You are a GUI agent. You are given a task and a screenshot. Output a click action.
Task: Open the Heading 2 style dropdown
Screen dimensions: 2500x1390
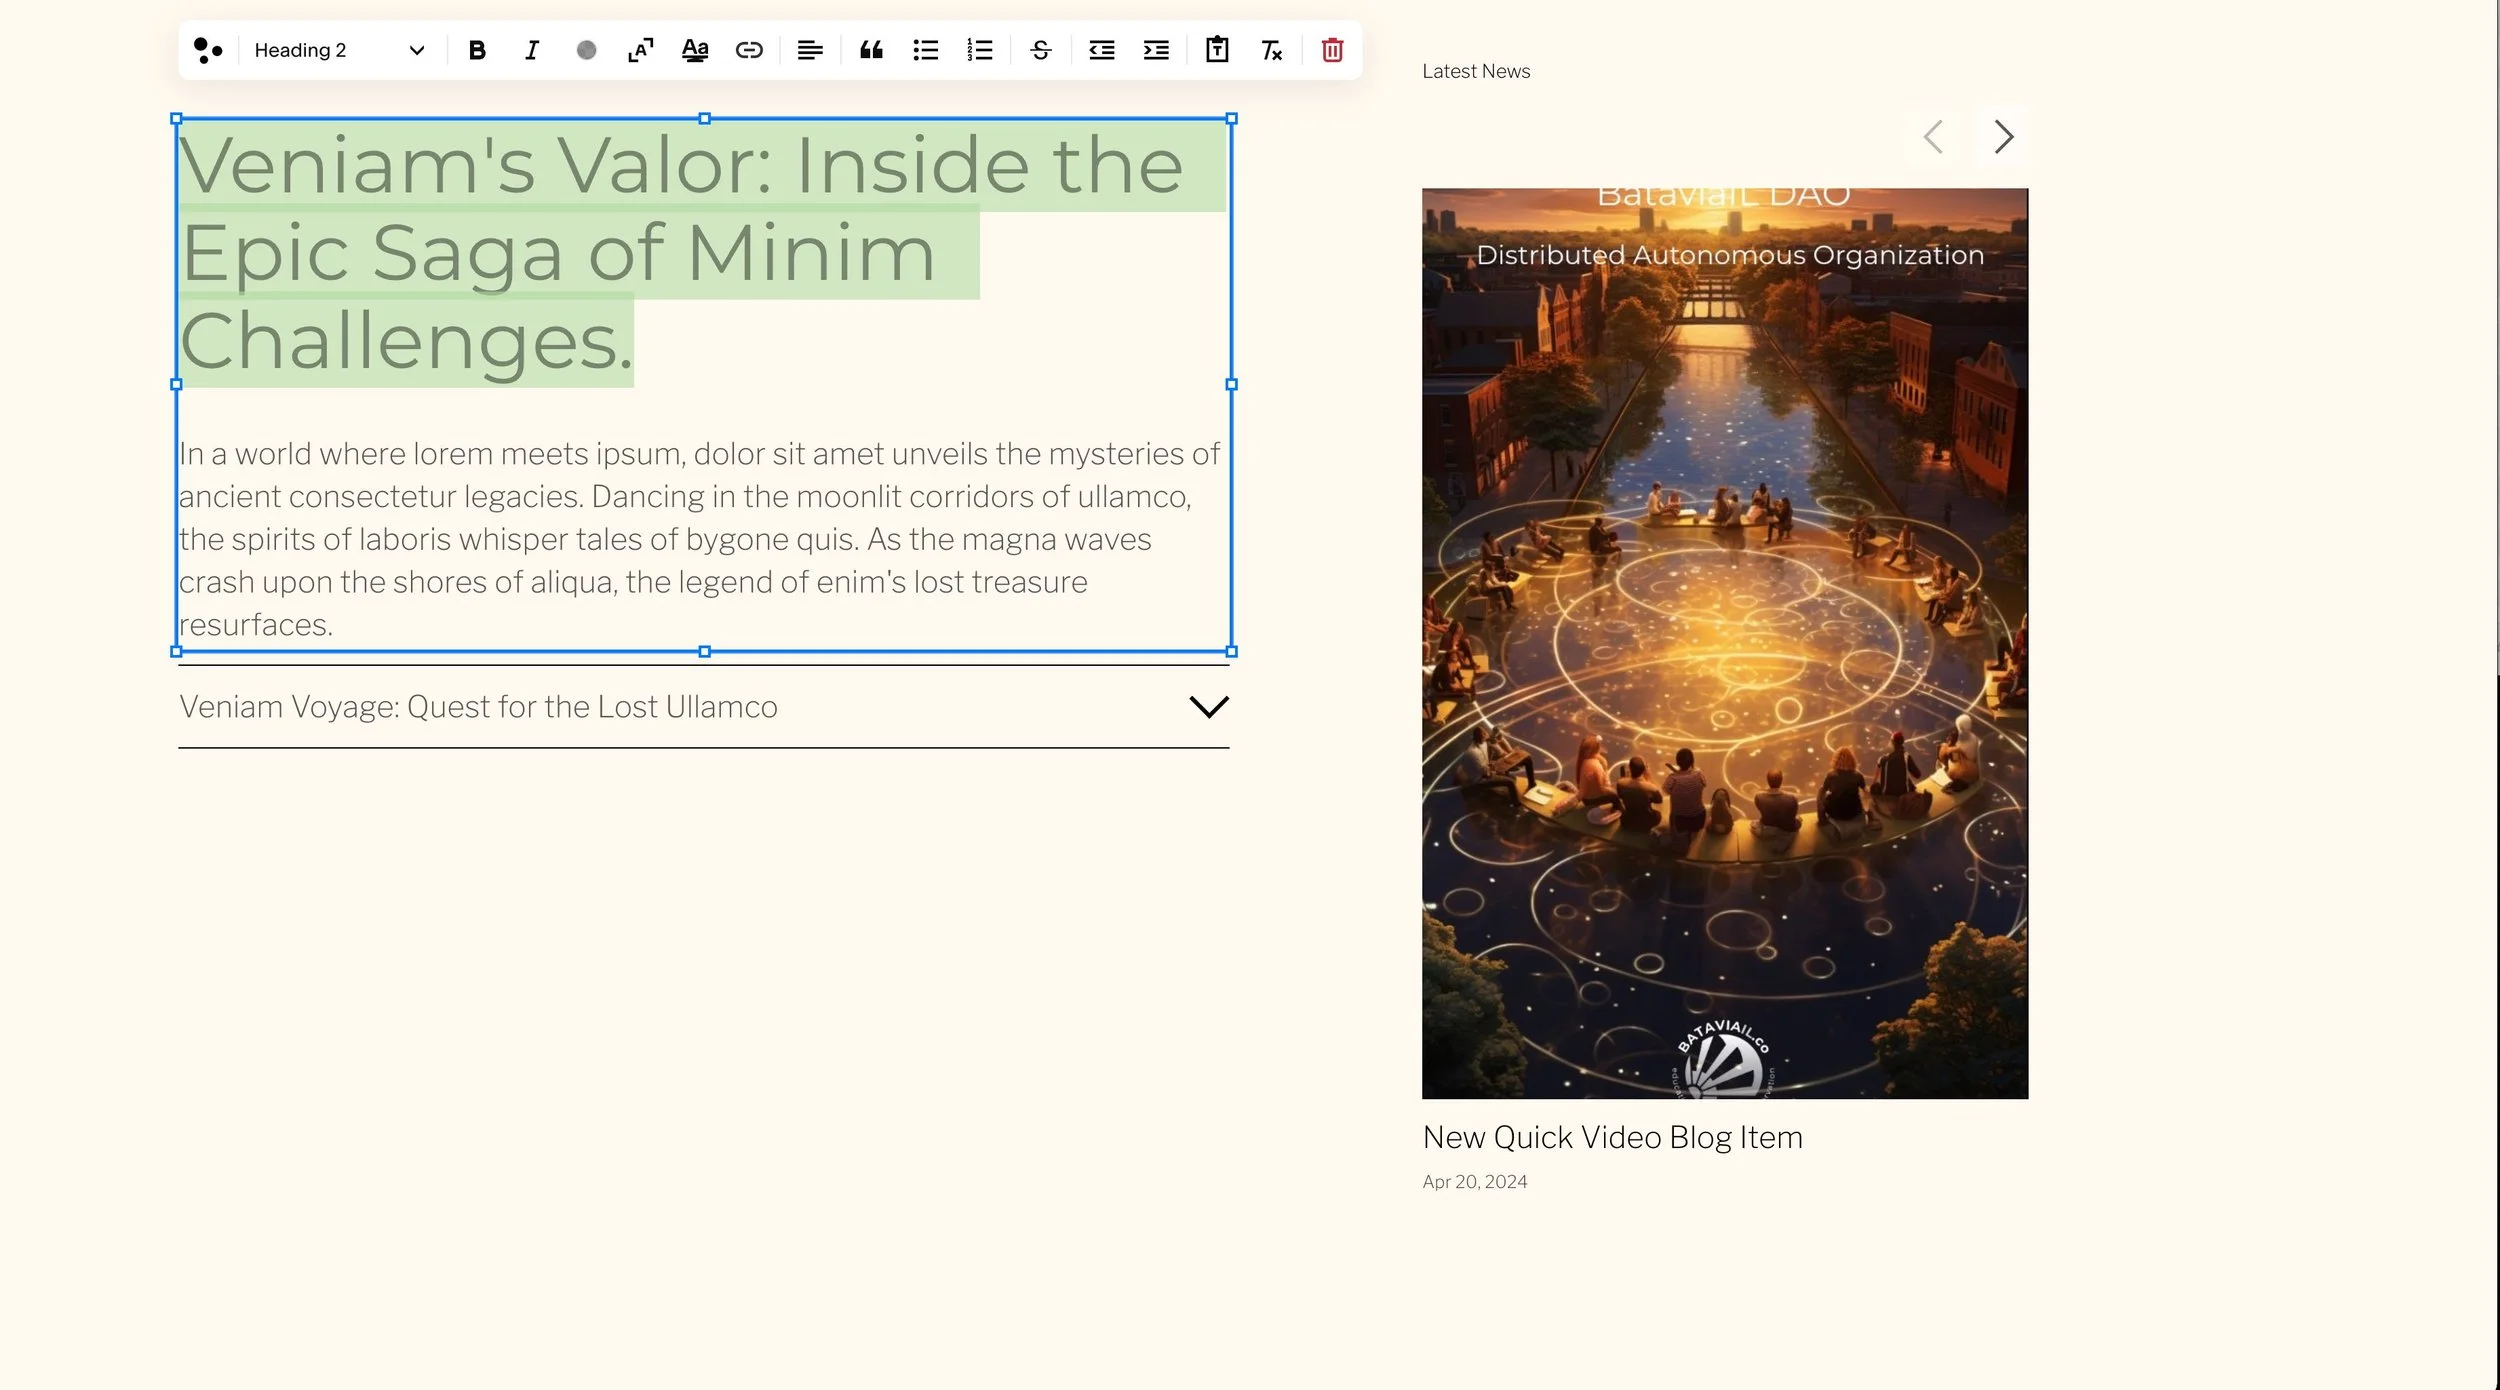(x=338, y=50)
